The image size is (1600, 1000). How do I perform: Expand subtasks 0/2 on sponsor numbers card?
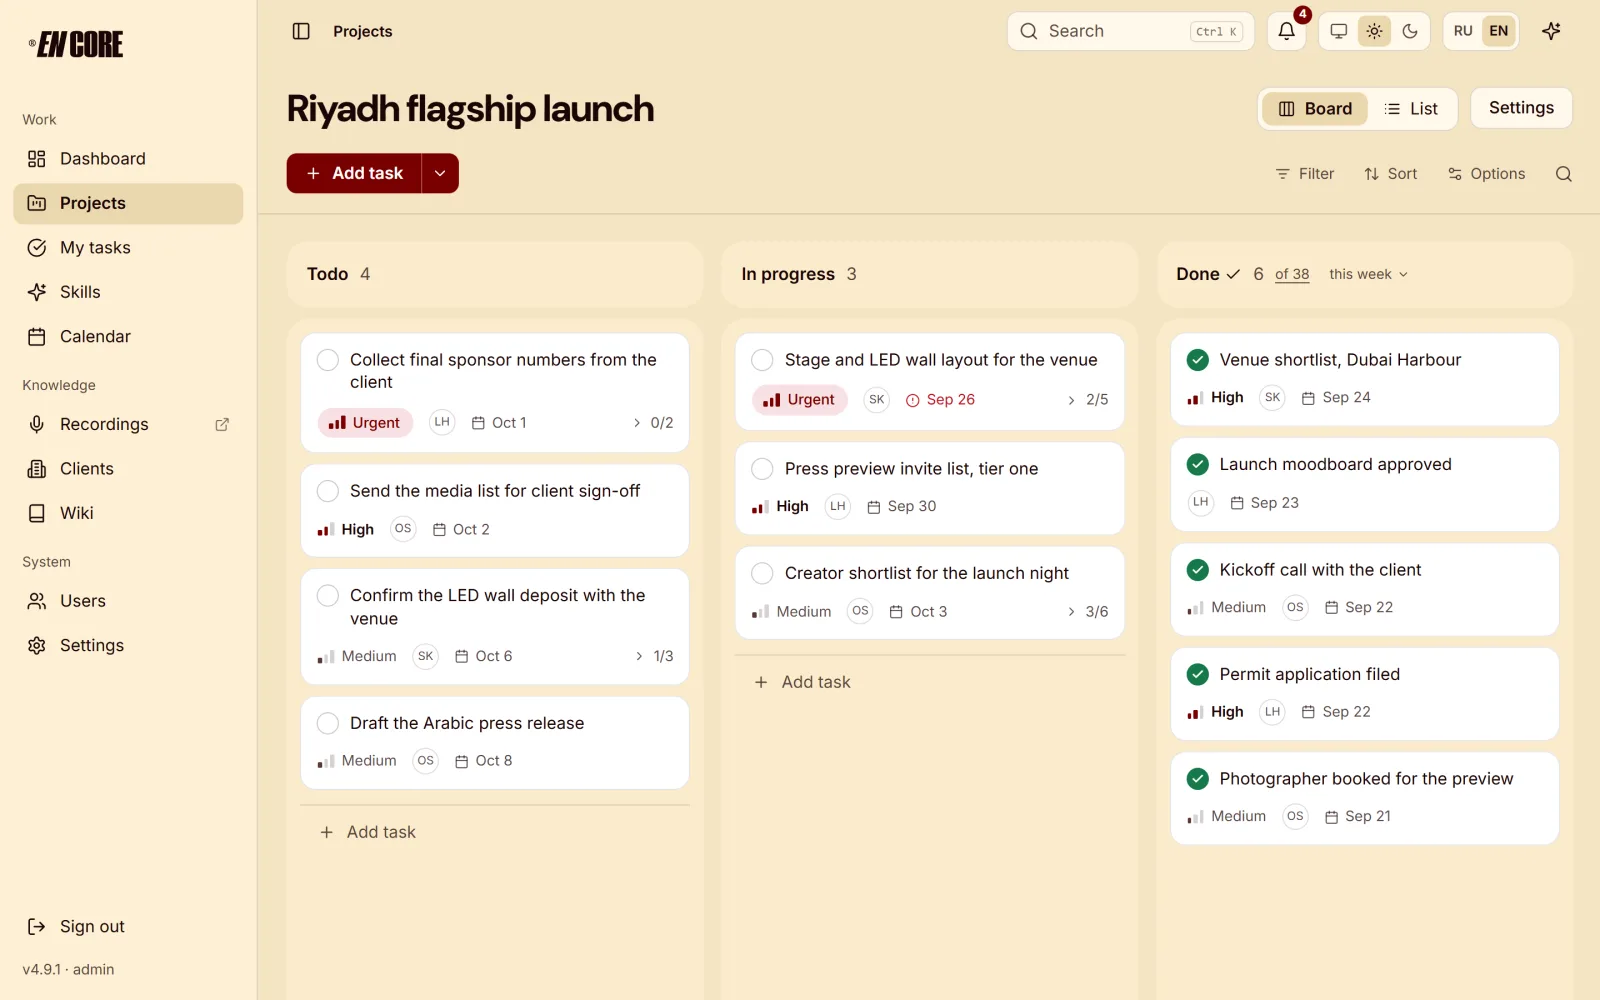pyautogui.click(x=653, y=423)
